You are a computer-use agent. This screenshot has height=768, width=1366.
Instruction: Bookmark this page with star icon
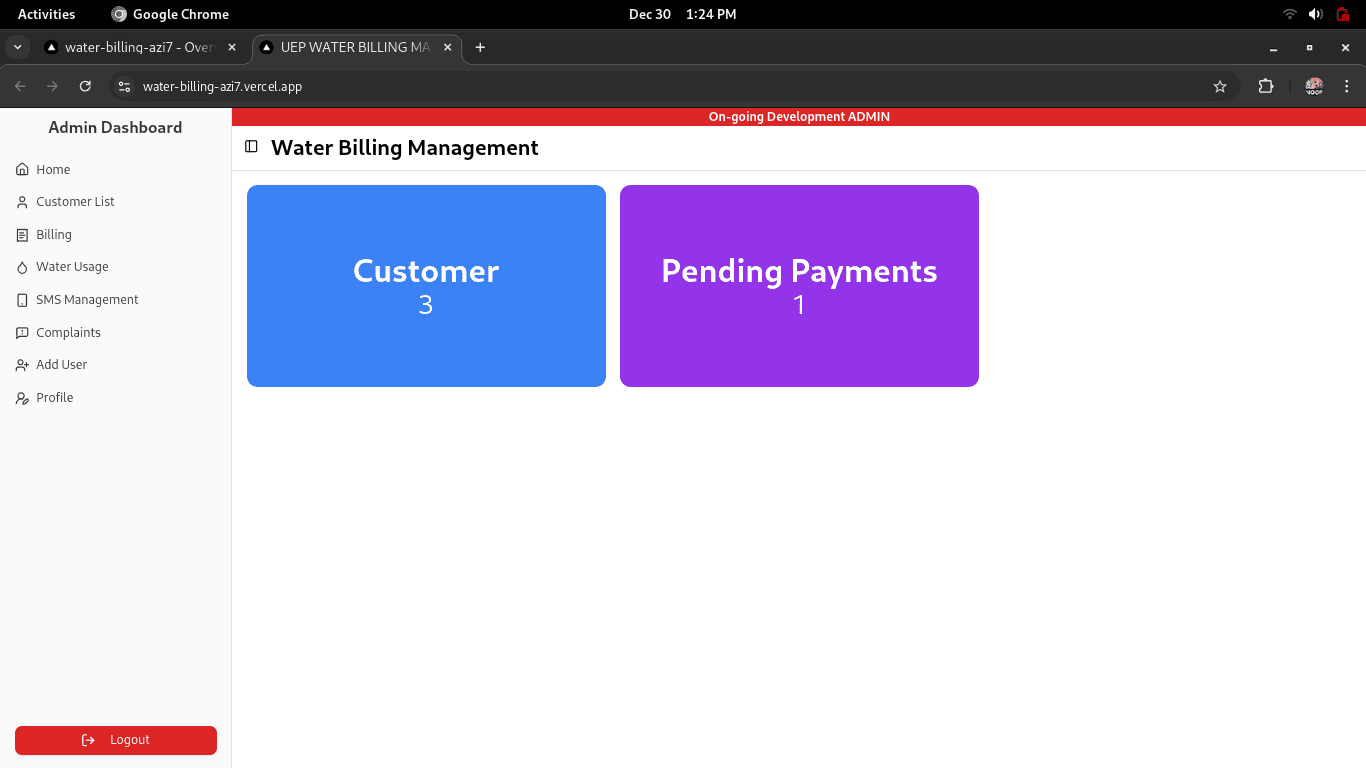point(1220,87)
